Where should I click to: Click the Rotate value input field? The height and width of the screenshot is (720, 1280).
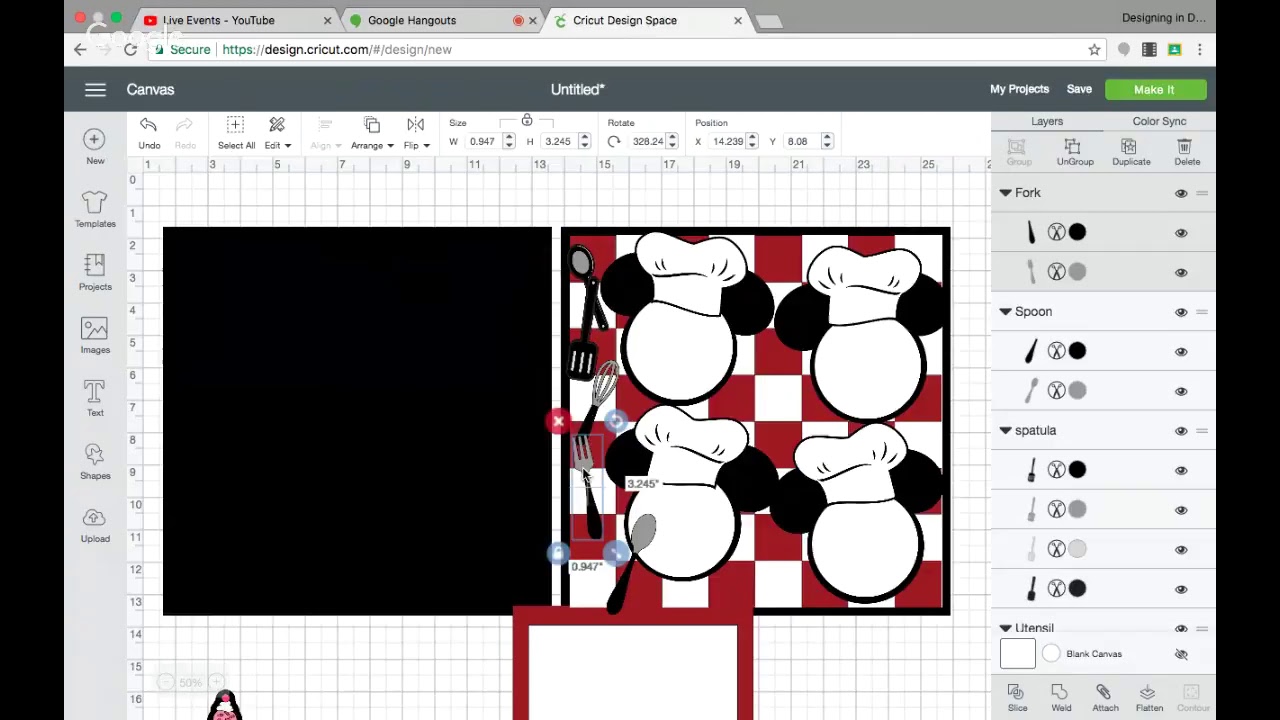(x=647, y=142)
